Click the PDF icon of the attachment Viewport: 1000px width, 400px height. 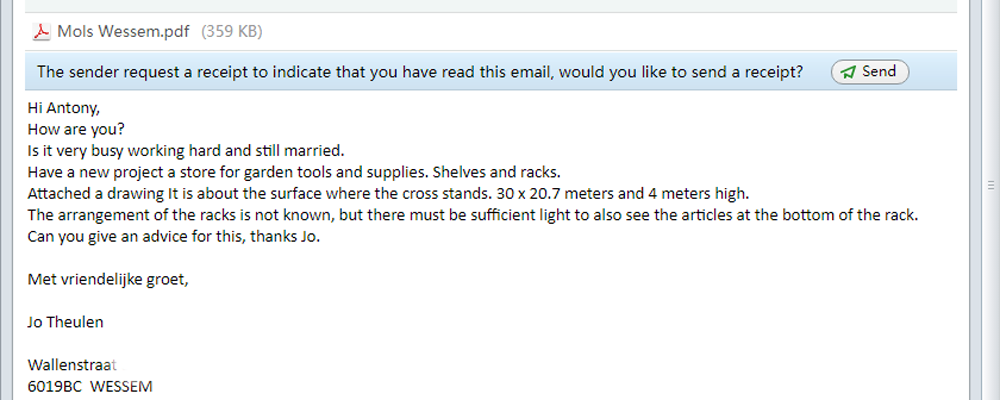42,31
